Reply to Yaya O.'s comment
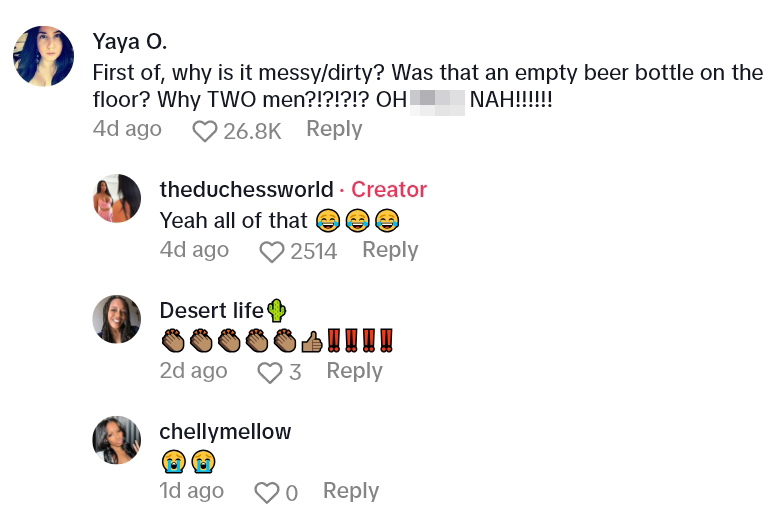Viewport: 784px width, 521px height. 334,129
